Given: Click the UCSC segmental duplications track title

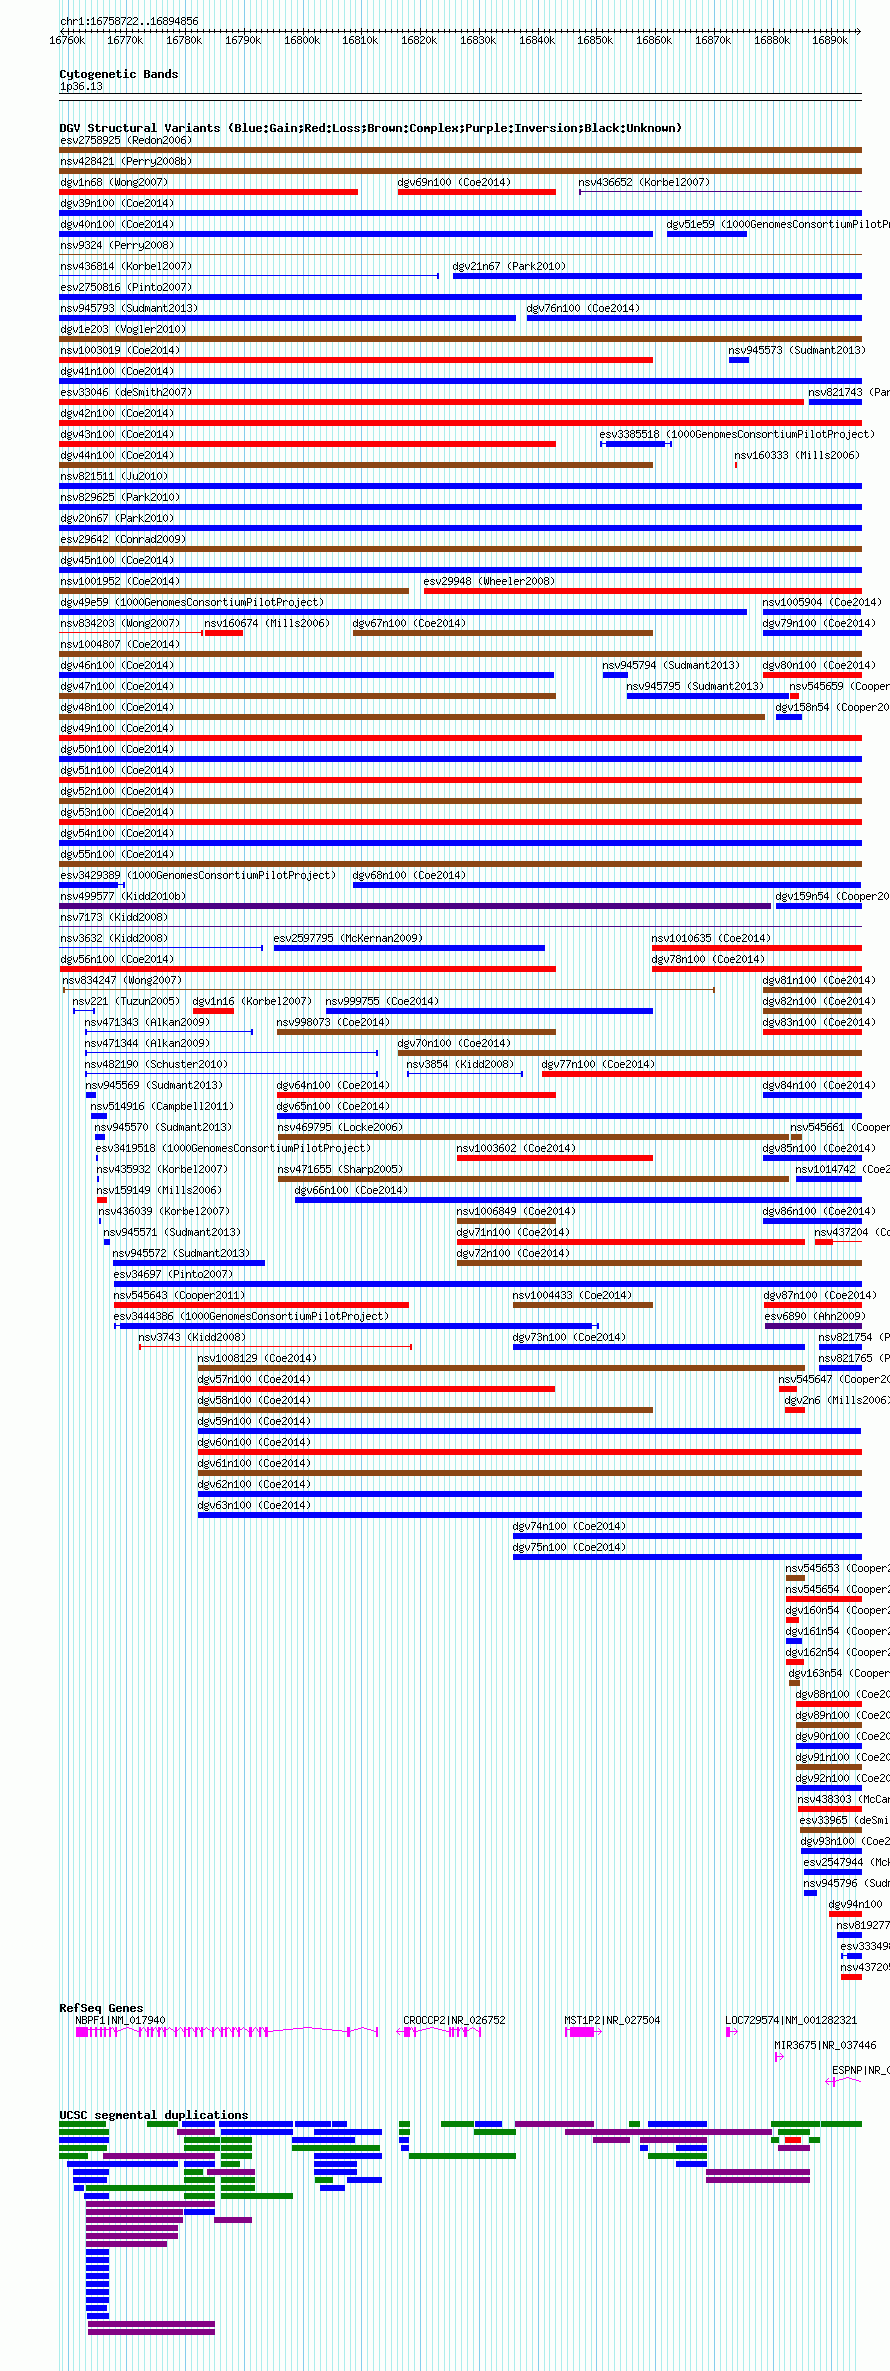Looking at the screenshot, I should (153, 2115).
